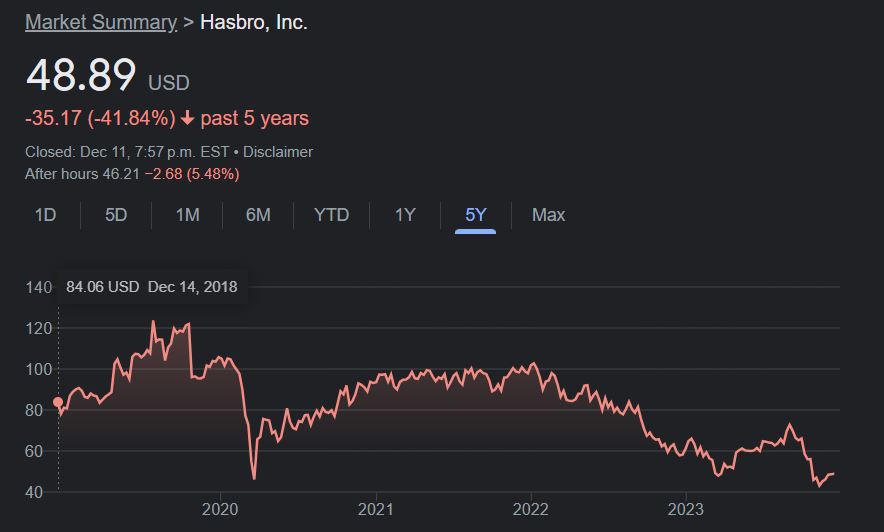884x532 pixels.
Task: Select the 6M range tab
Action: click(258, 215)
